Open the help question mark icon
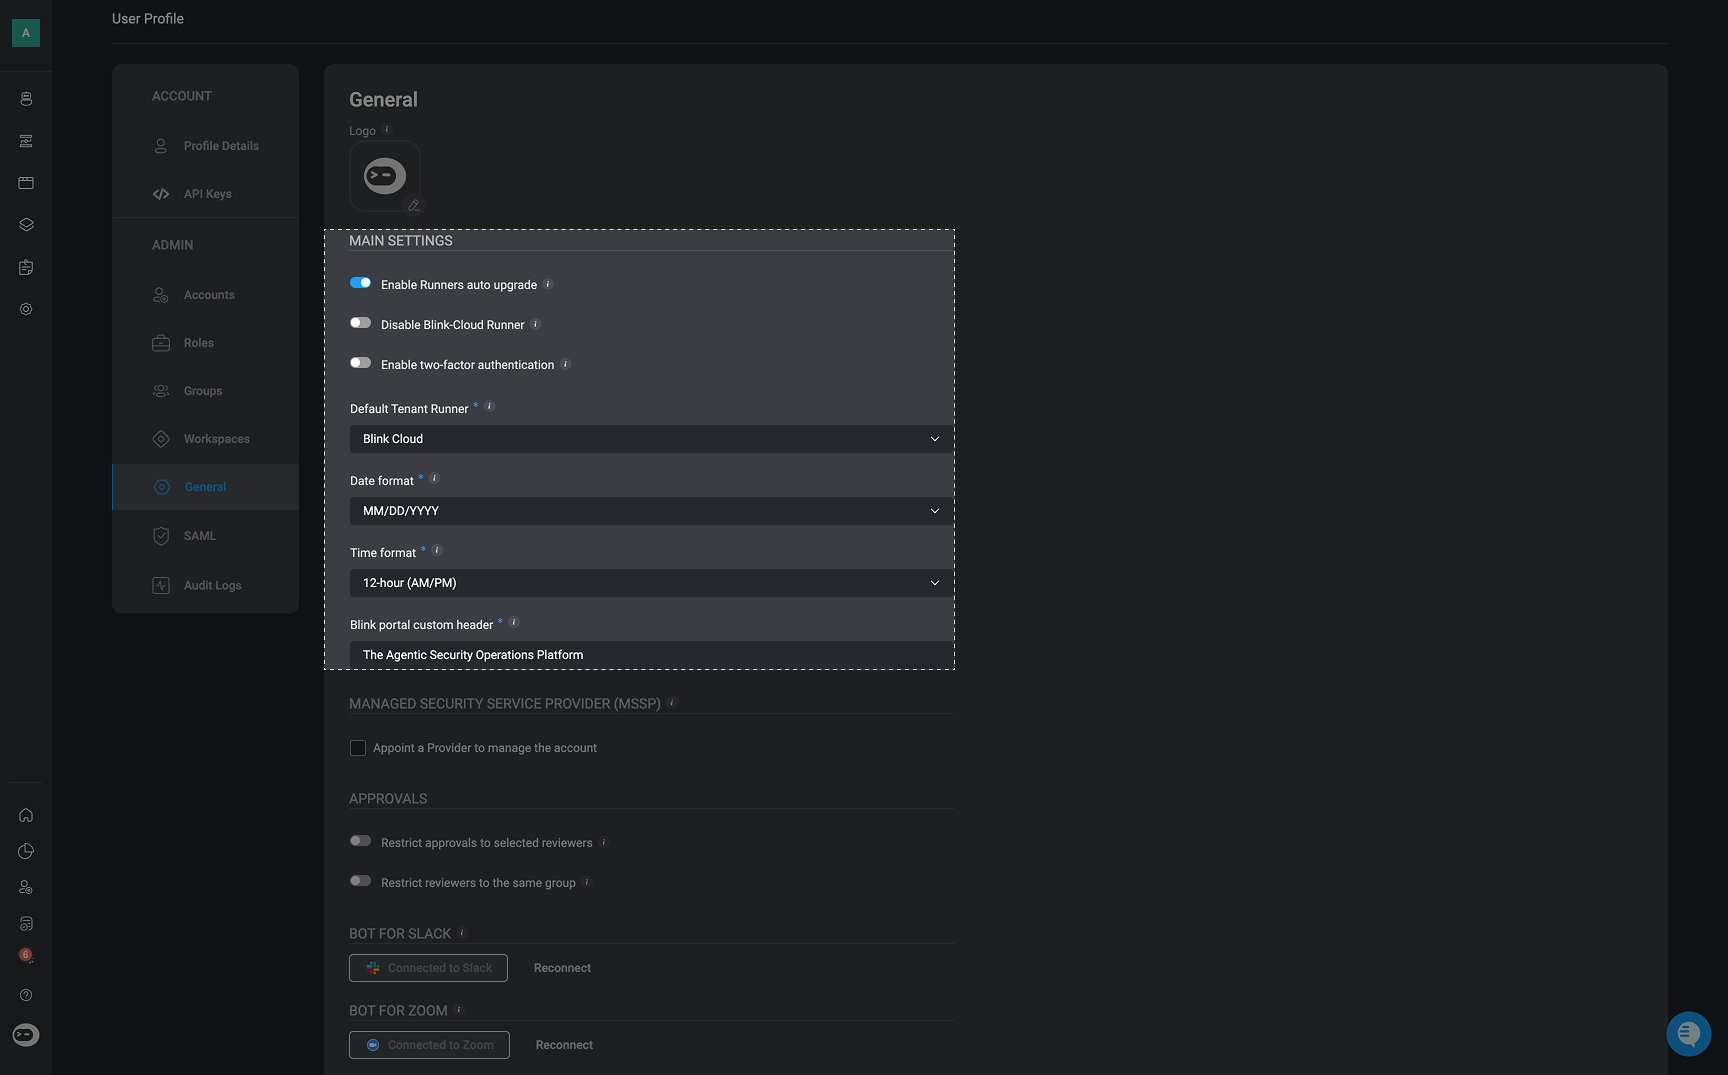 (26, 995)
